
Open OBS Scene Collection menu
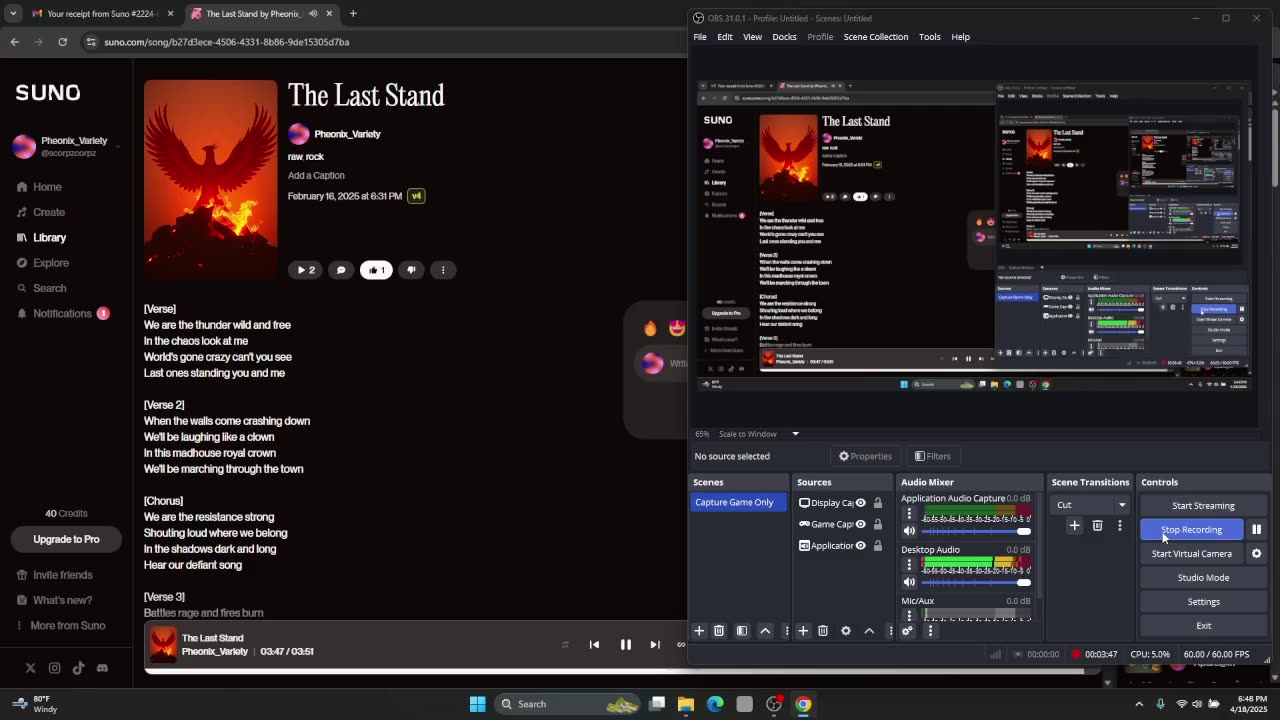point(876,37)
